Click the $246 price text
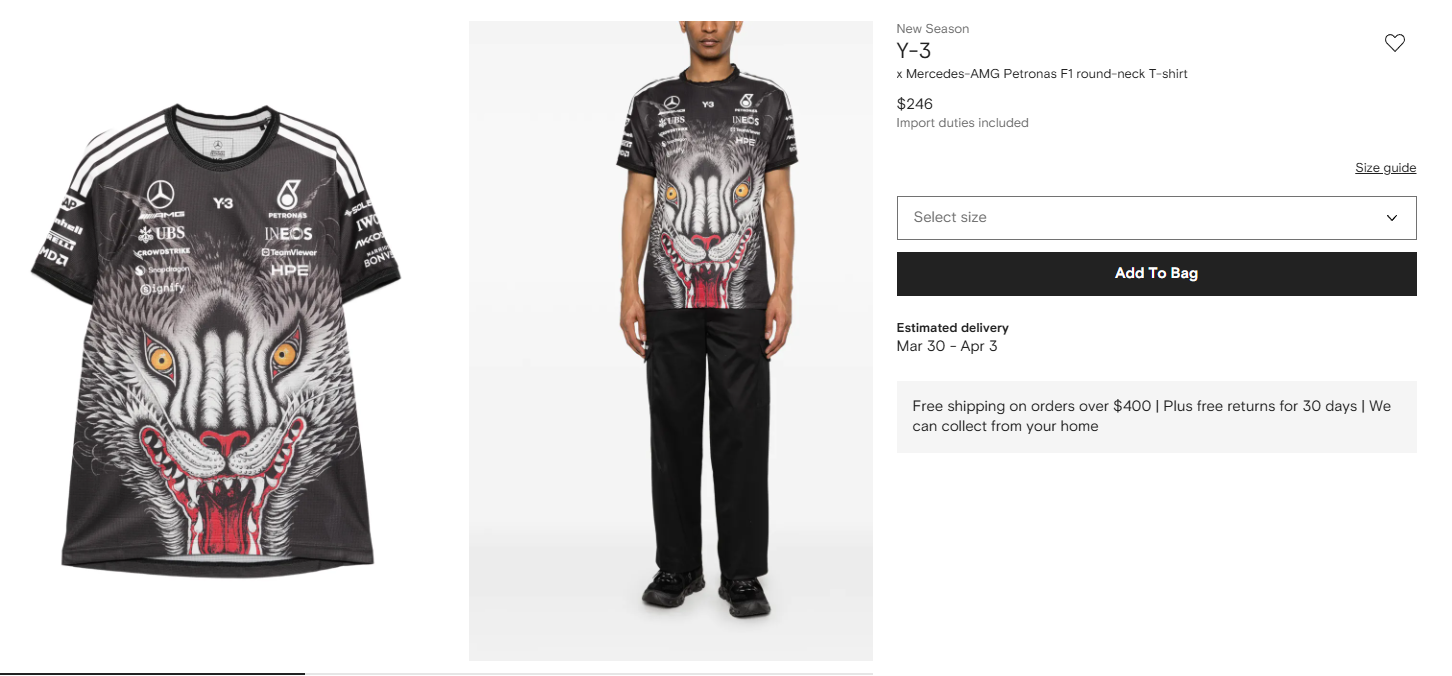 (915, 104)
